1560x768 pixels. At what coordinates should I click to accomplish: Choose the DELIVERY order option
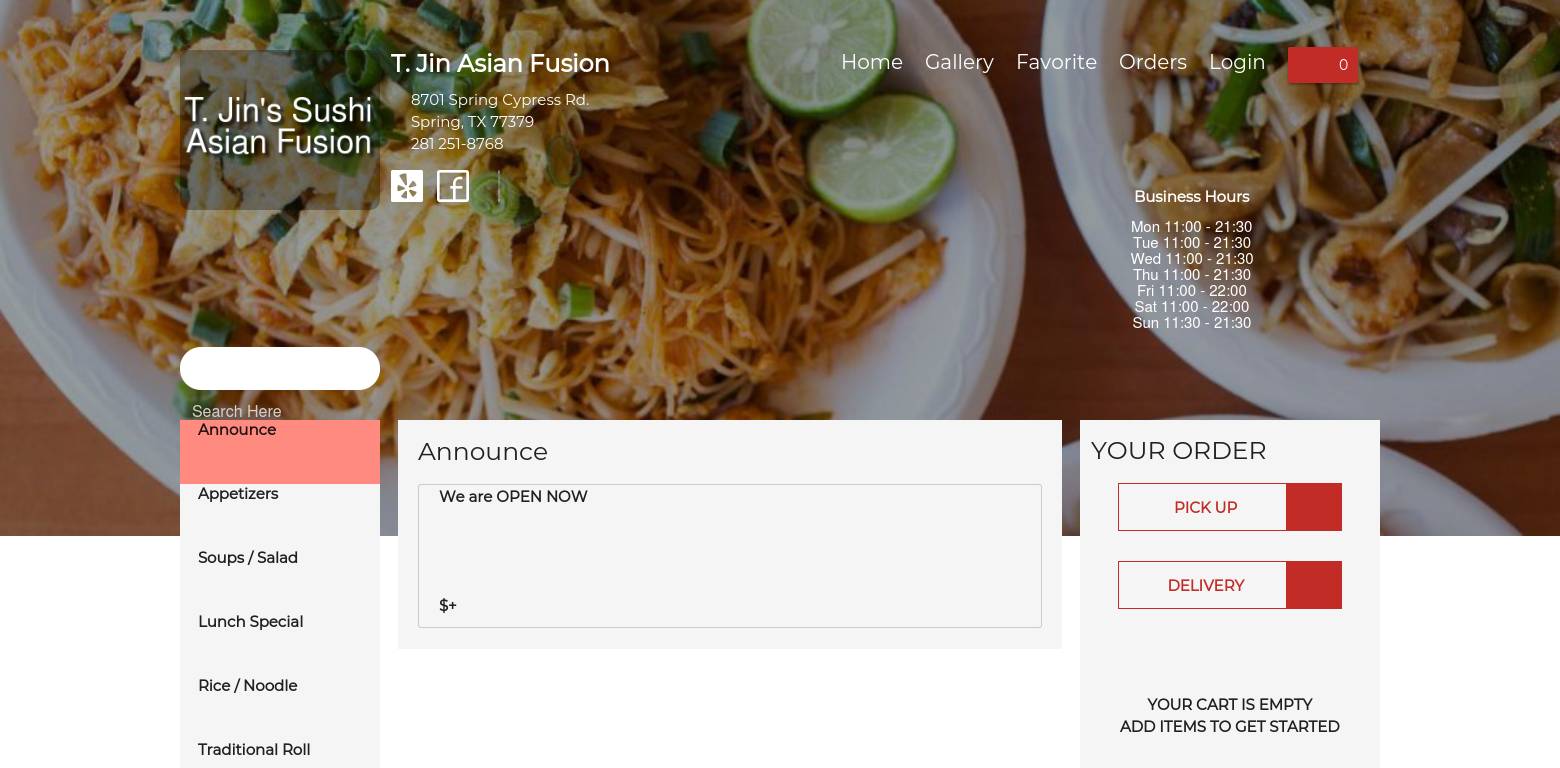pos(1229,585)
